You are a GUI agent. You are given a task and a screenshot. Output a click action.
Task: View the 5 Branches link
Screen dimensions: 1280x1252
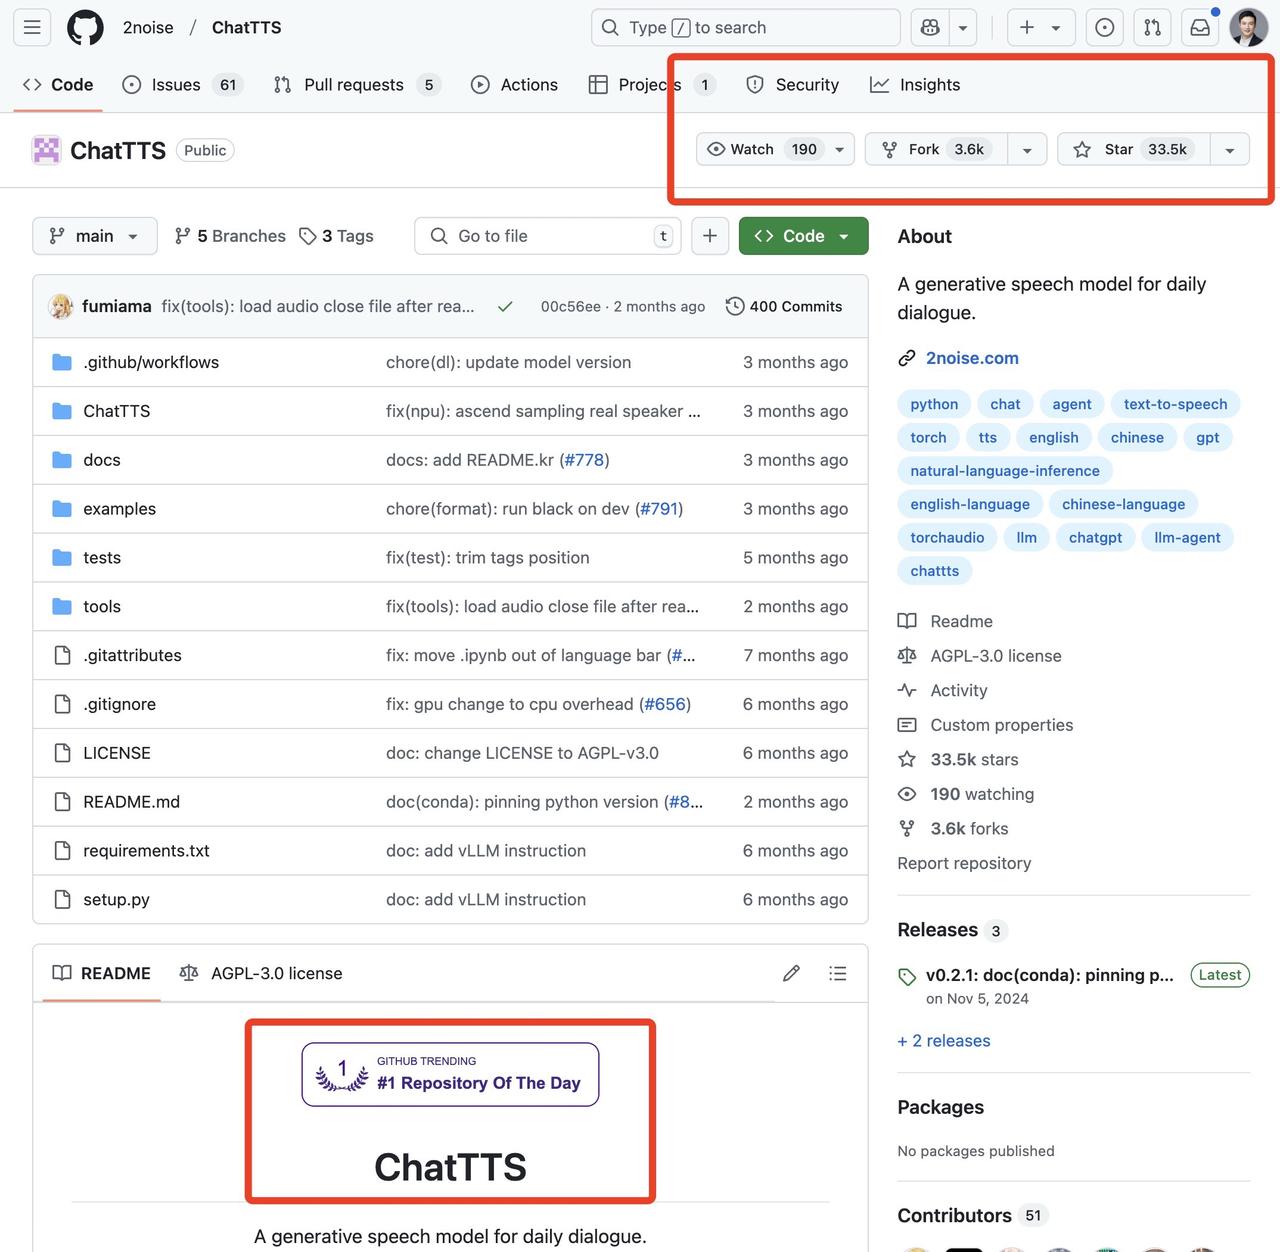pos(230,236)
